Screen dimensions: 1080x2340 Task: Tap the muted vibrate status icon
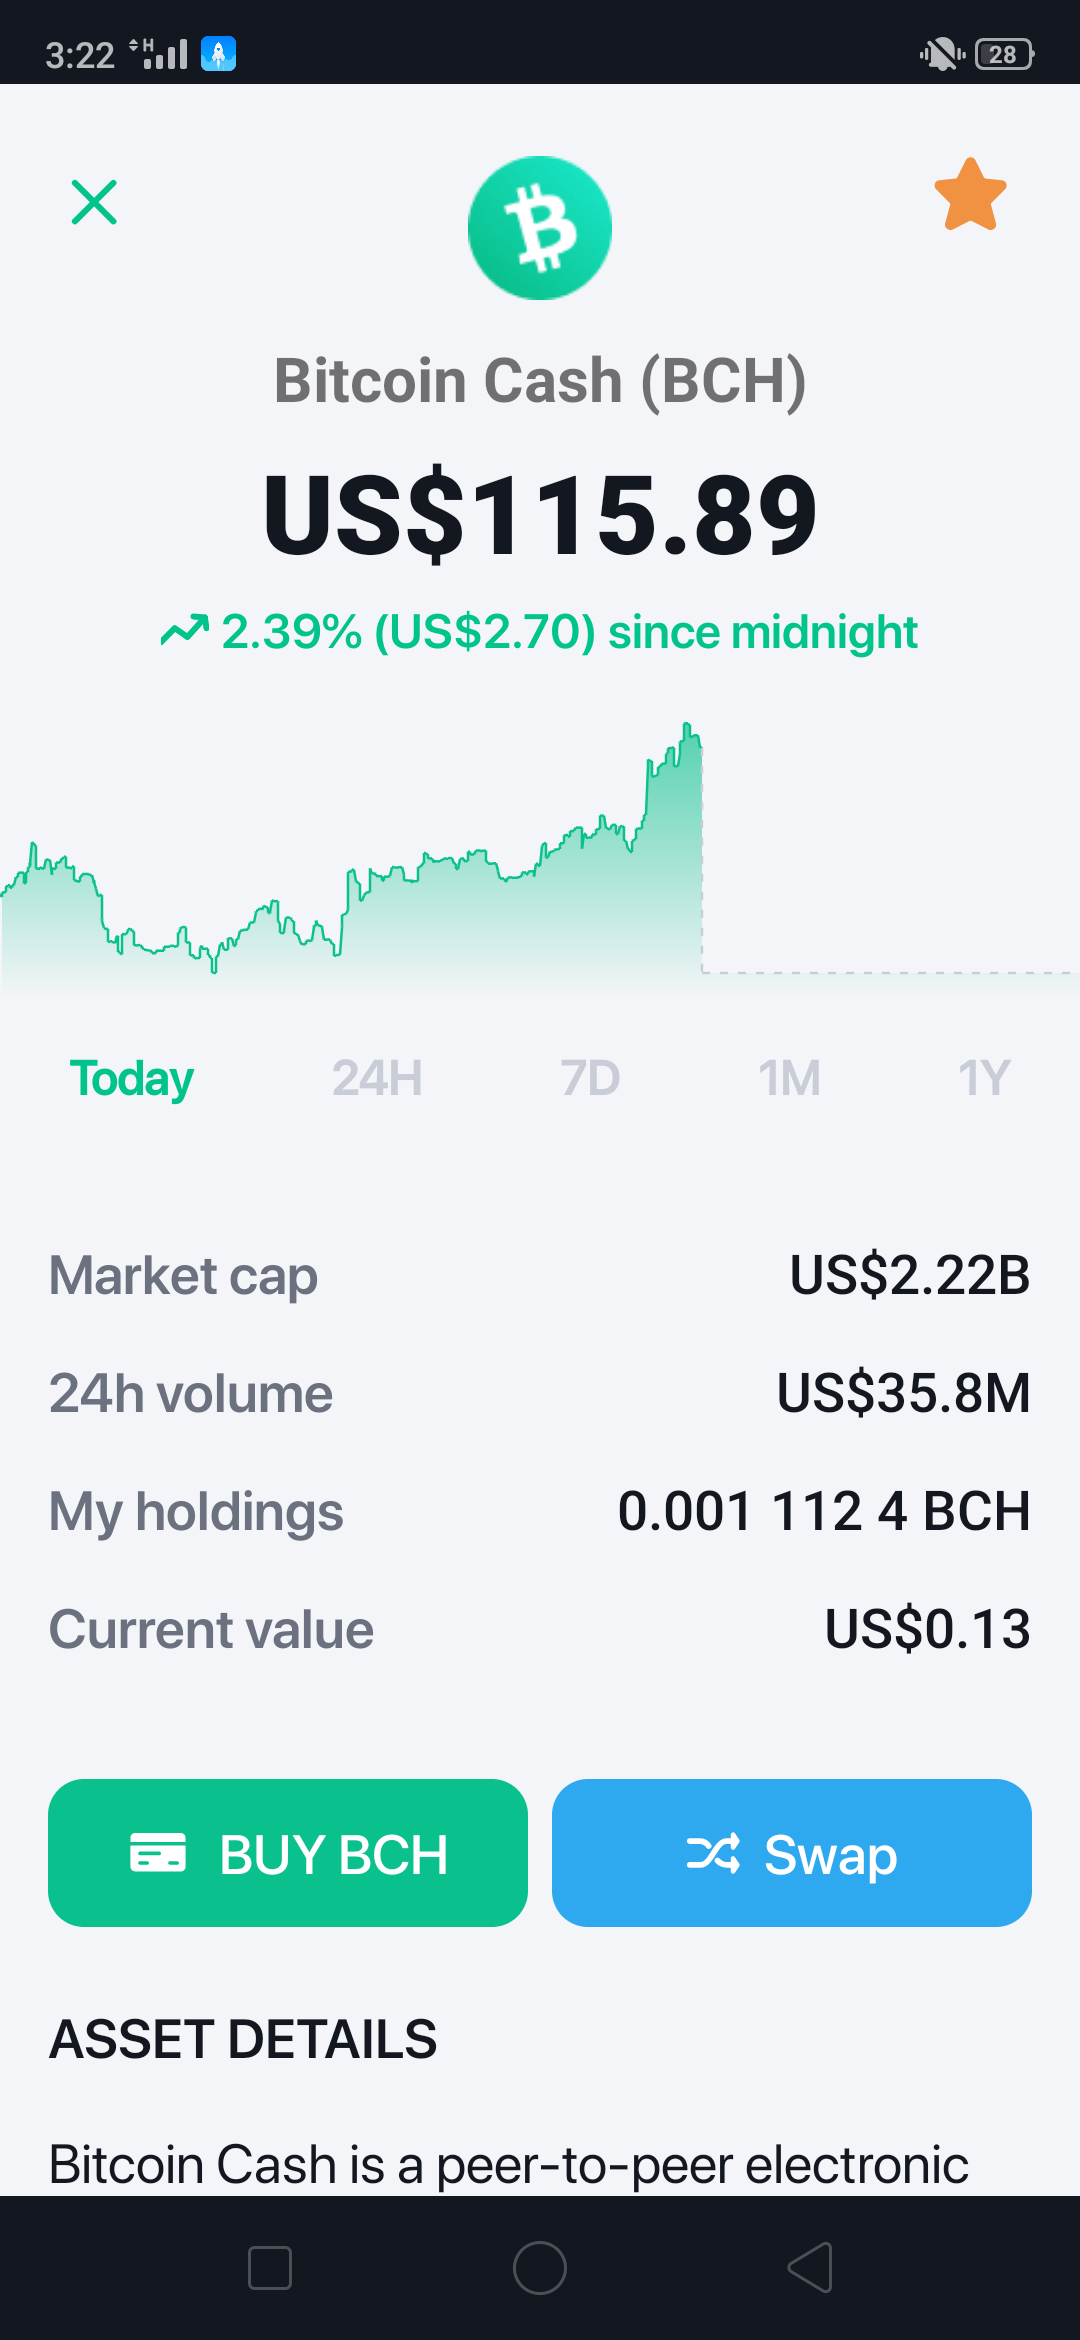click(942, 54)
